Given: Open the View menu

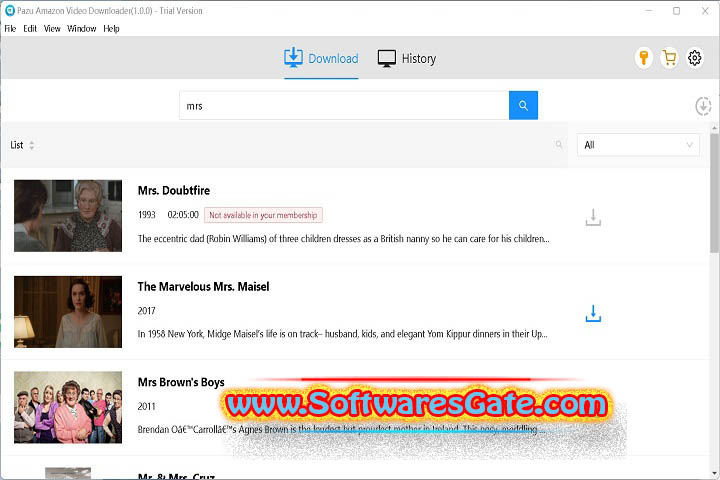Looking at the screenshot, I should point(52,28).
